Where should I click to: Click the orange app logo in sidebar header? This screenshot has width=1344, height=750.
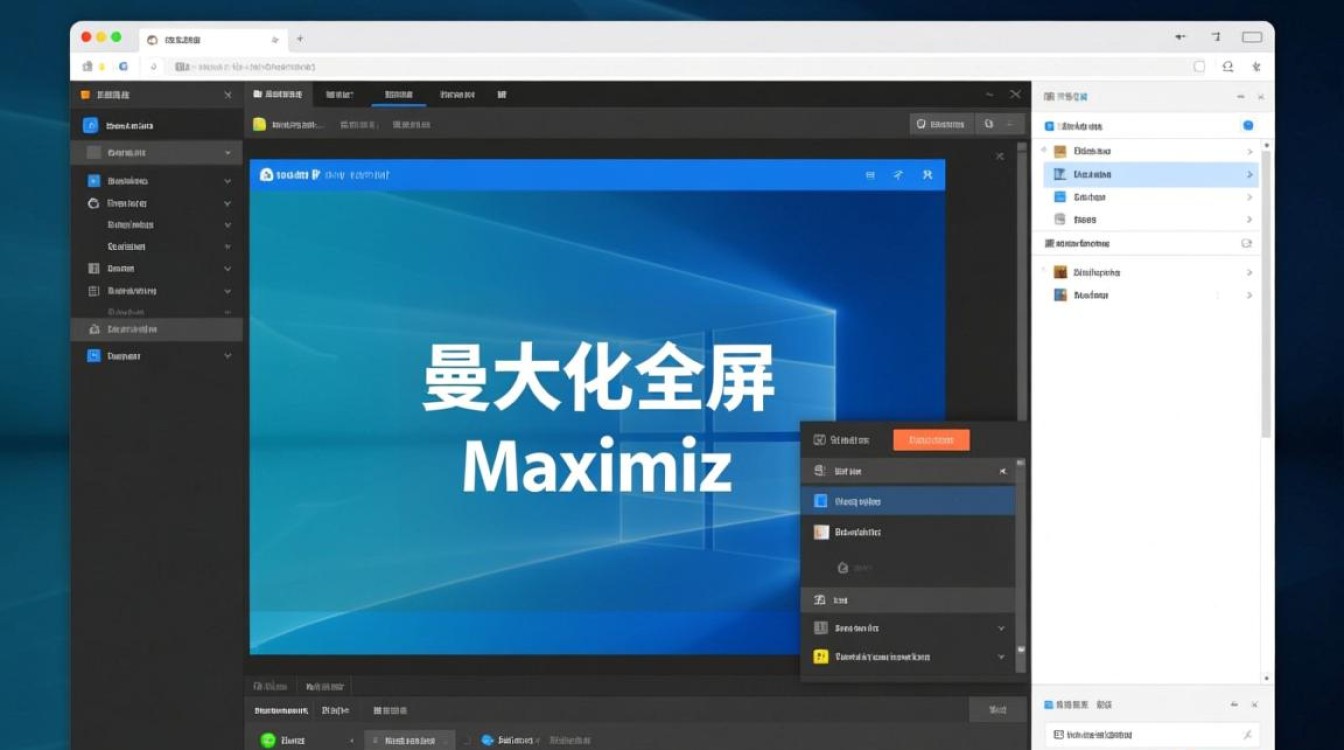click(84, 94)
